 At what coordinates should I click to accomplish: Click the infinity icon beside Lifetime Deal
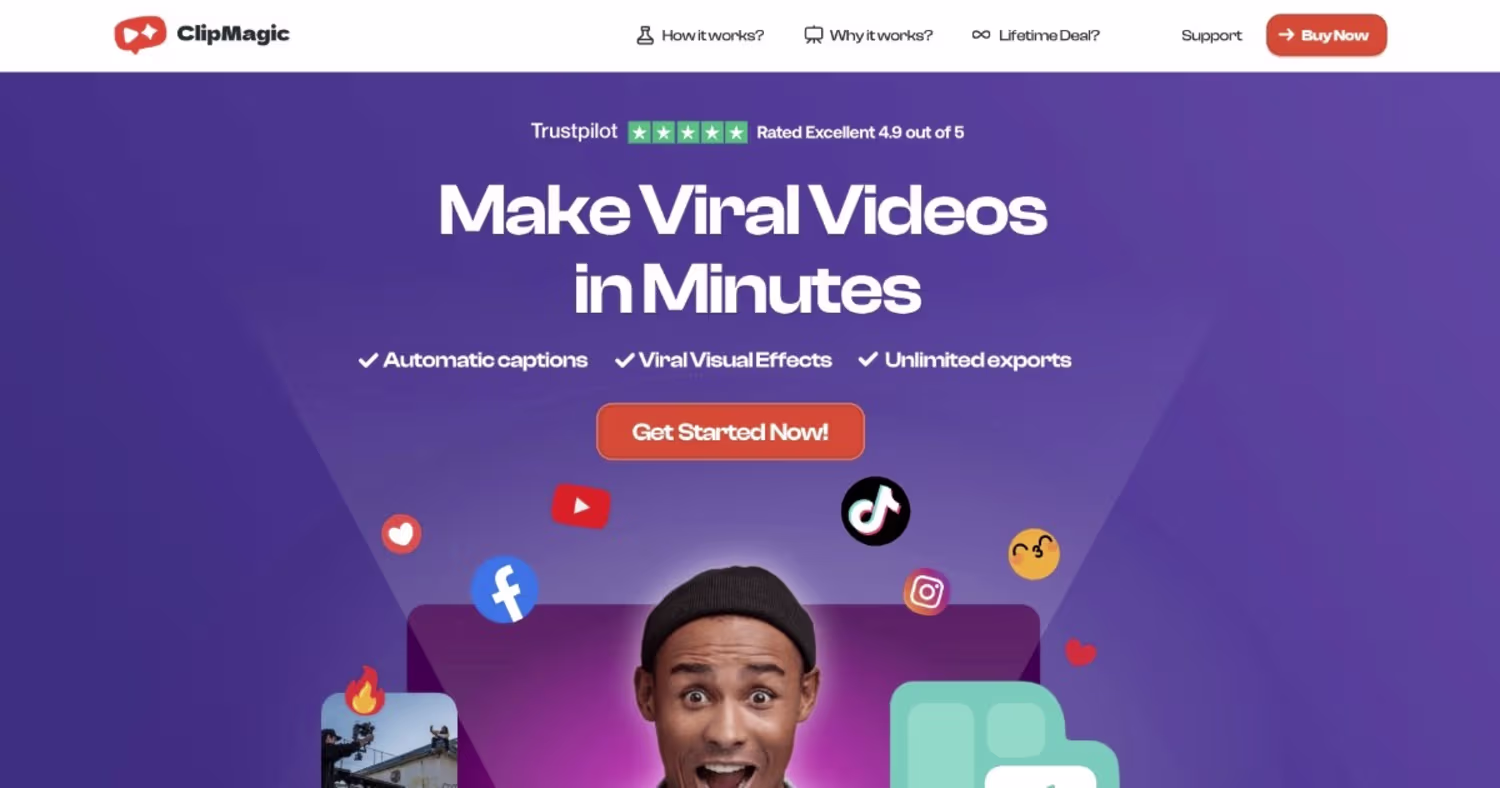click(981, 35)
